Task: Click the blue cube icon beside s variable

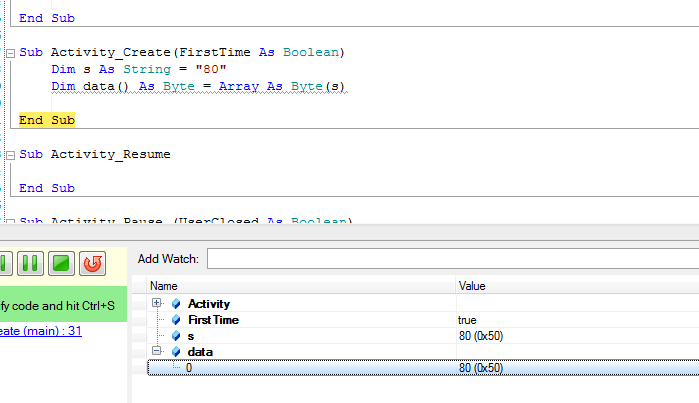Action: 176,336
